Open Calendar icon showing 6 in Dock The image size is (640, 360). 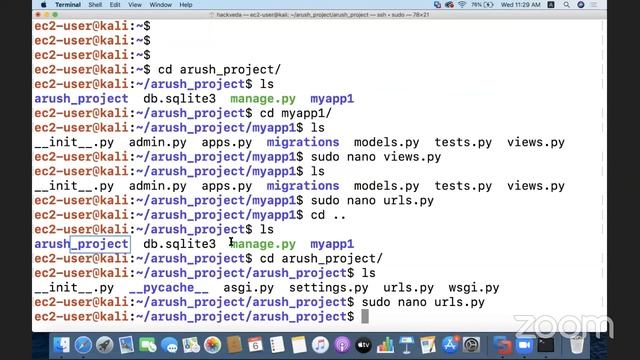[256, 345]
